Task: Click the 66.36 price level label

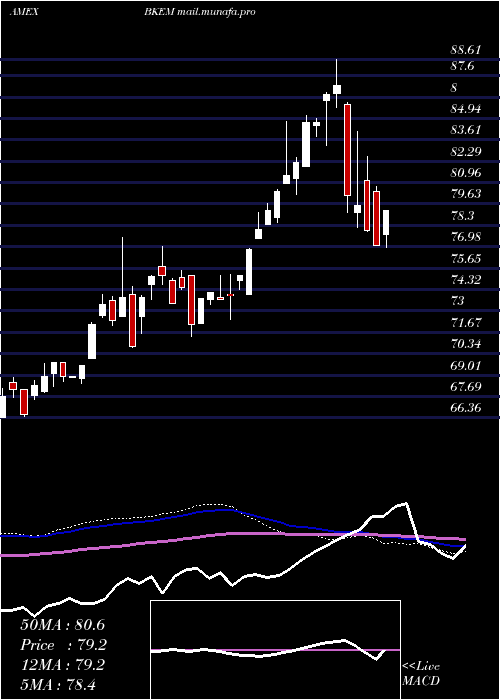Action: [x=466, y=407]
